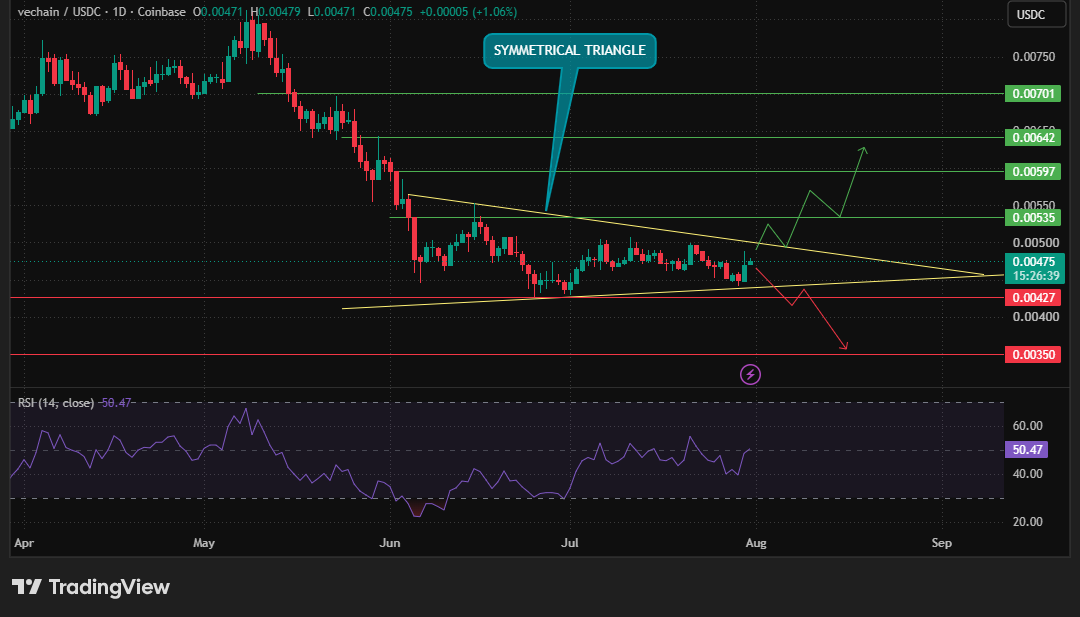This screenshot has height=617, width=1080.
Task: Select the 0.00597 resistance price tag
Action: pyautogui.click(x=1032, y=171)
